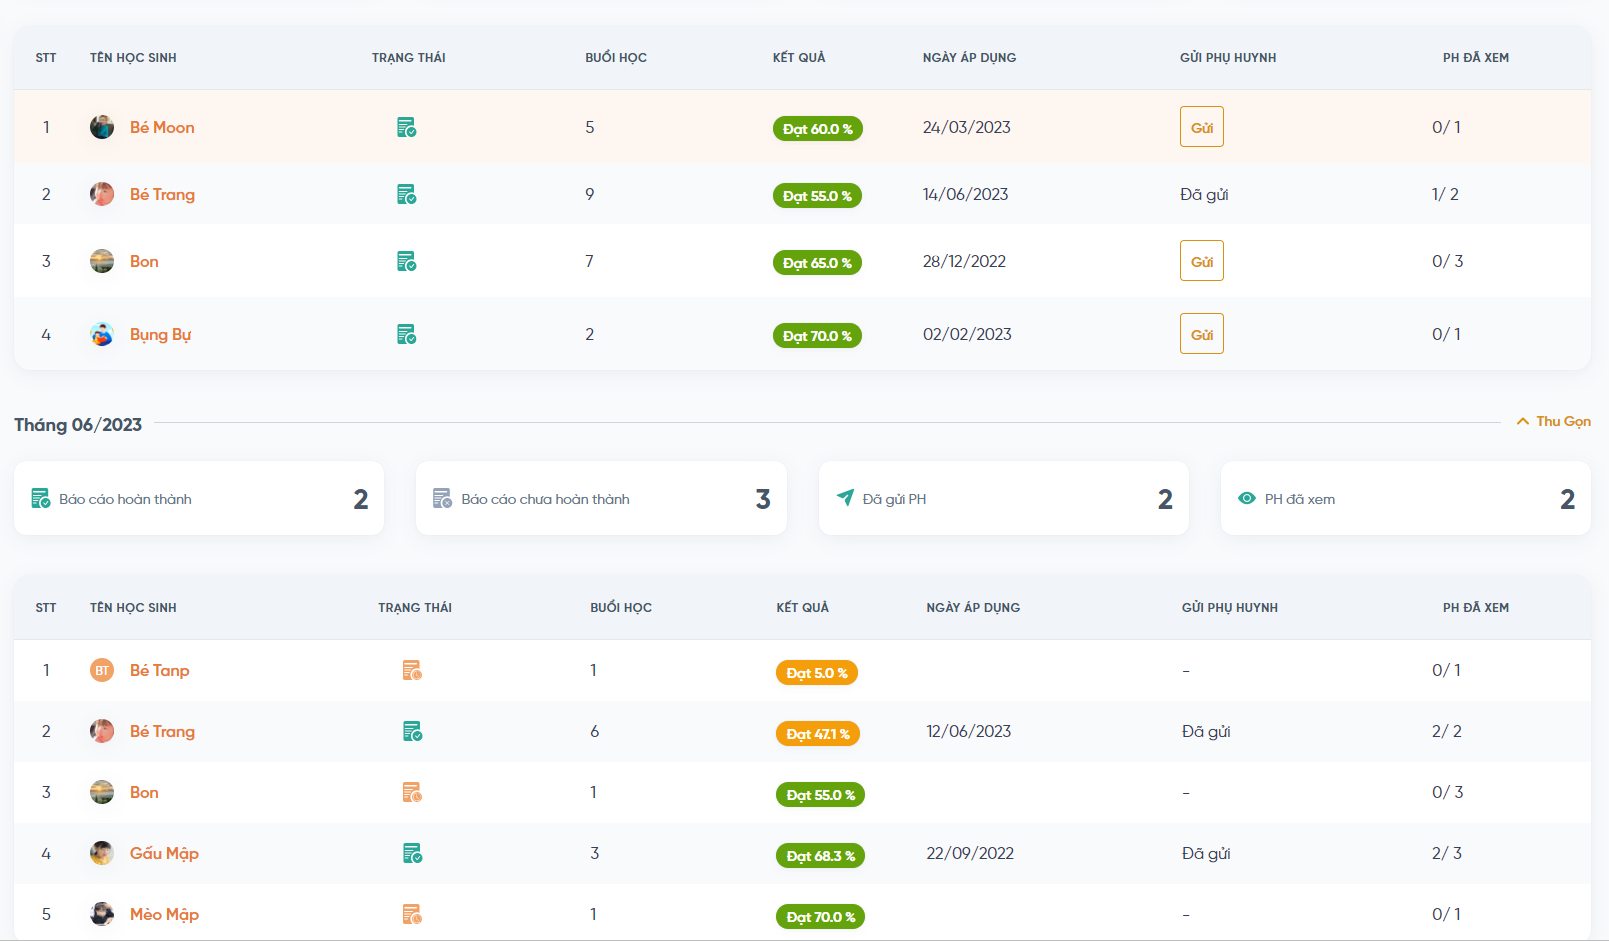Click the Báo cáo chưa hoàn thành icon
The height and width of the screenshot is (941, 1609).
tap(442, 499)
